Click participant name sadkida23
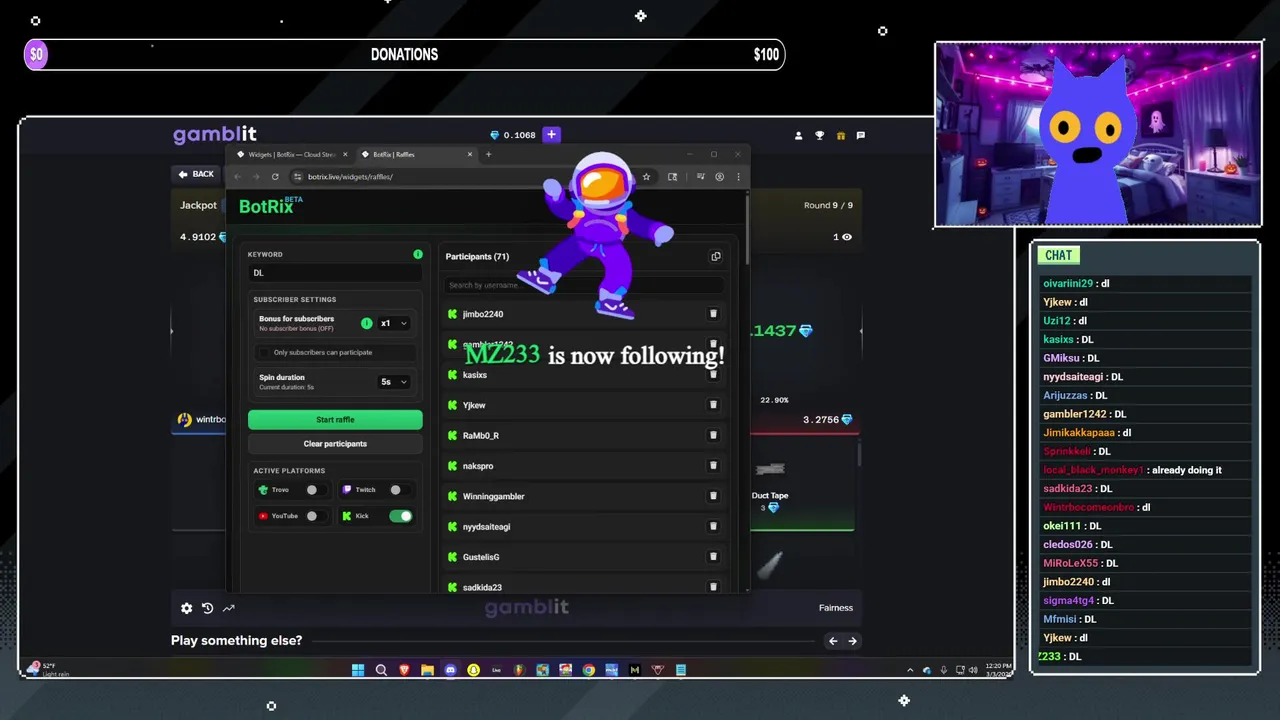 (482, 588)
